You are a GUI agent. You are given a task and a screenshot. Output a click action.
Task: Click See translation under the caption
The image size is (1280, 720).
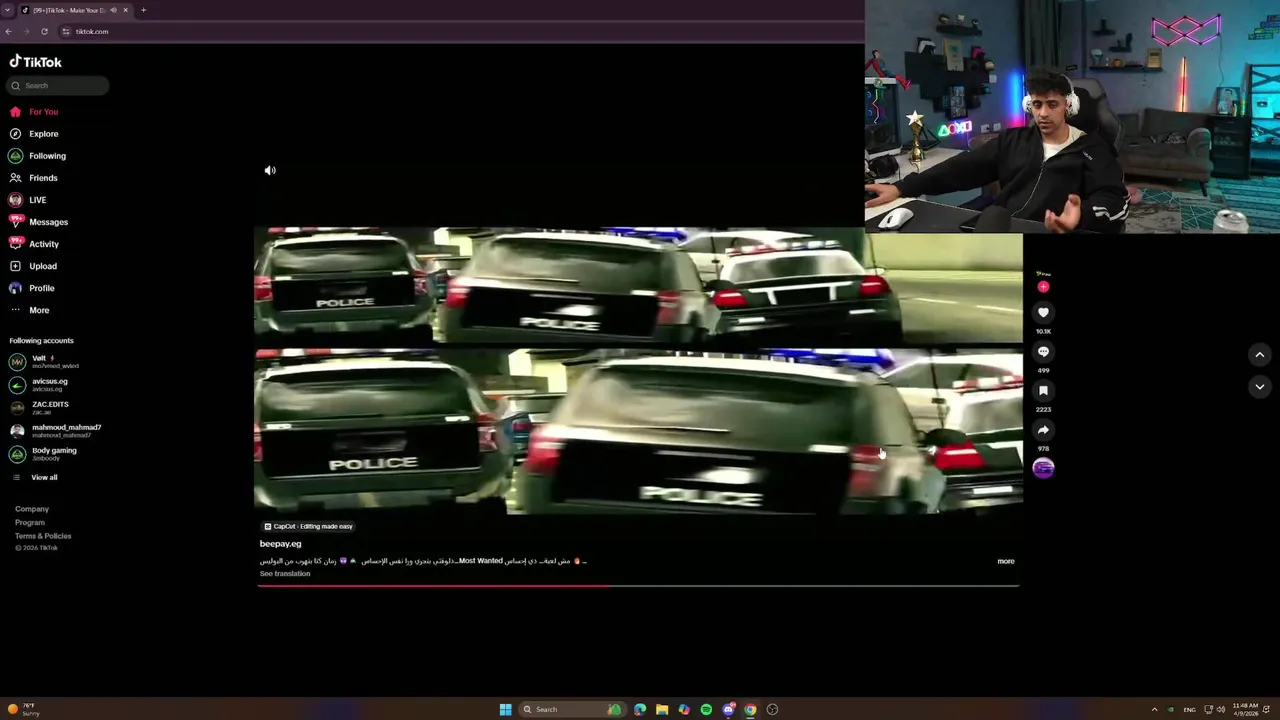(x=285, y=574)
